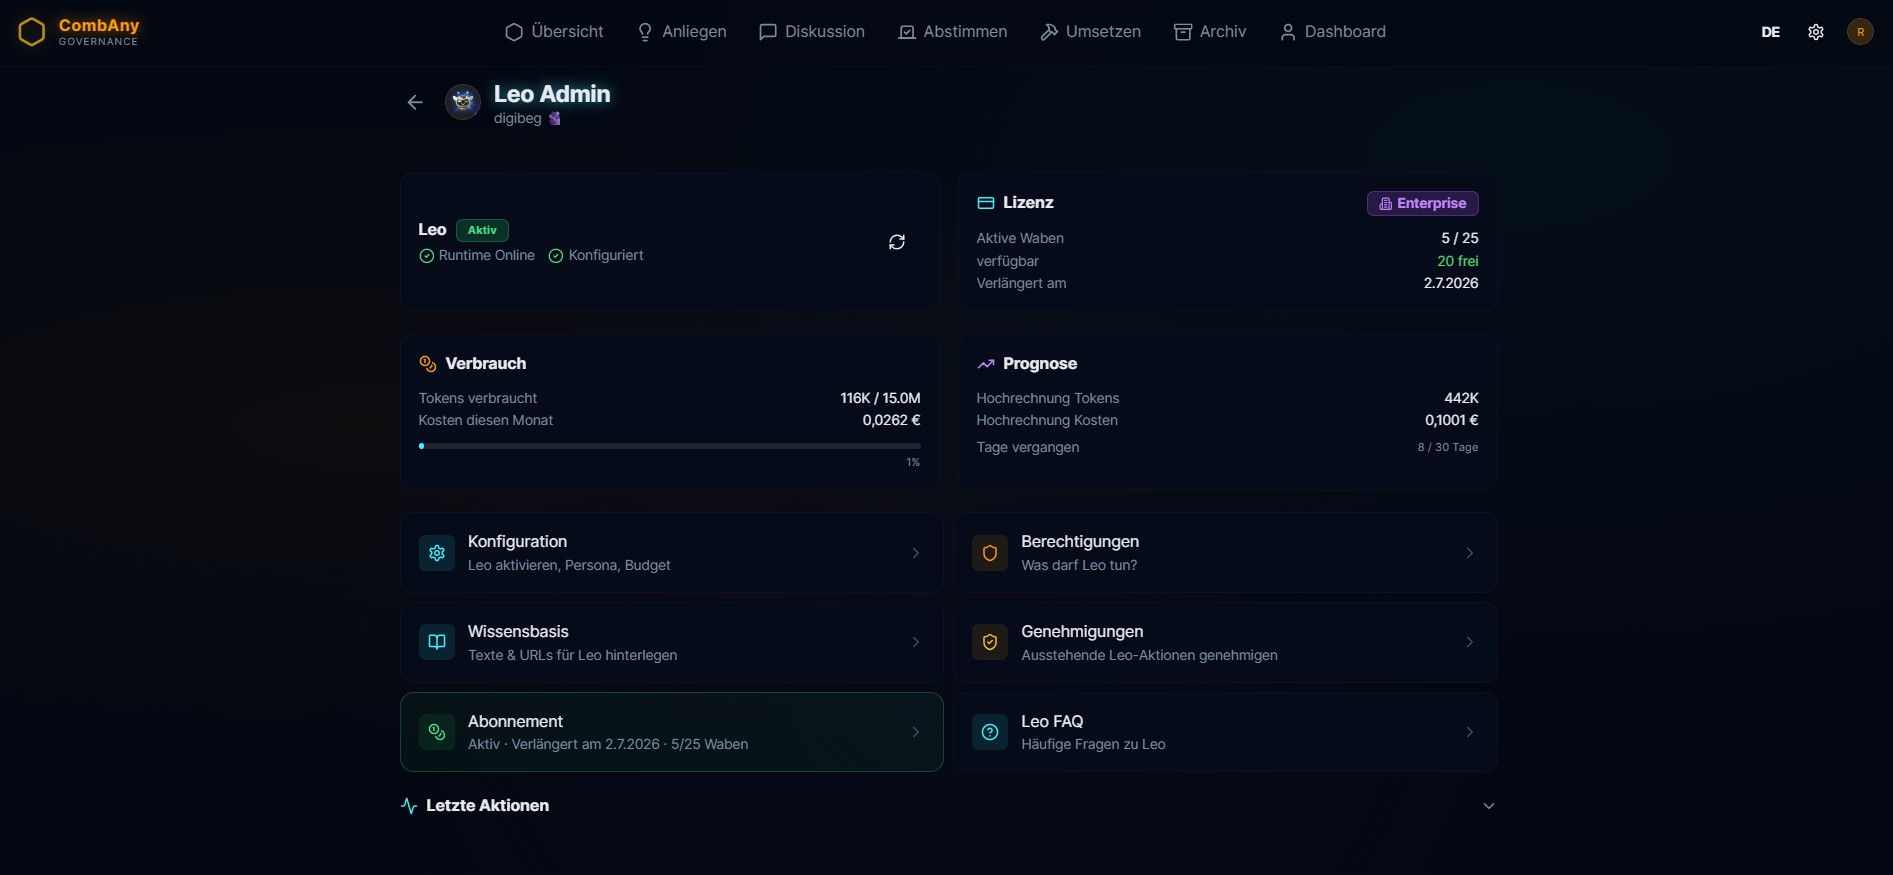This screenshot has height=875, width=1893.
Task: Click the Aktiv status badge
Action: [482, 230]
